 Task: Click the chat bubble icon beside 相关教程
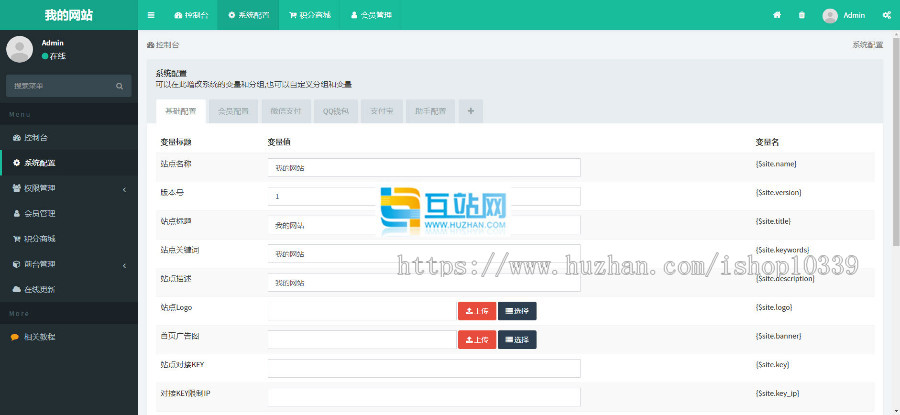15,338
